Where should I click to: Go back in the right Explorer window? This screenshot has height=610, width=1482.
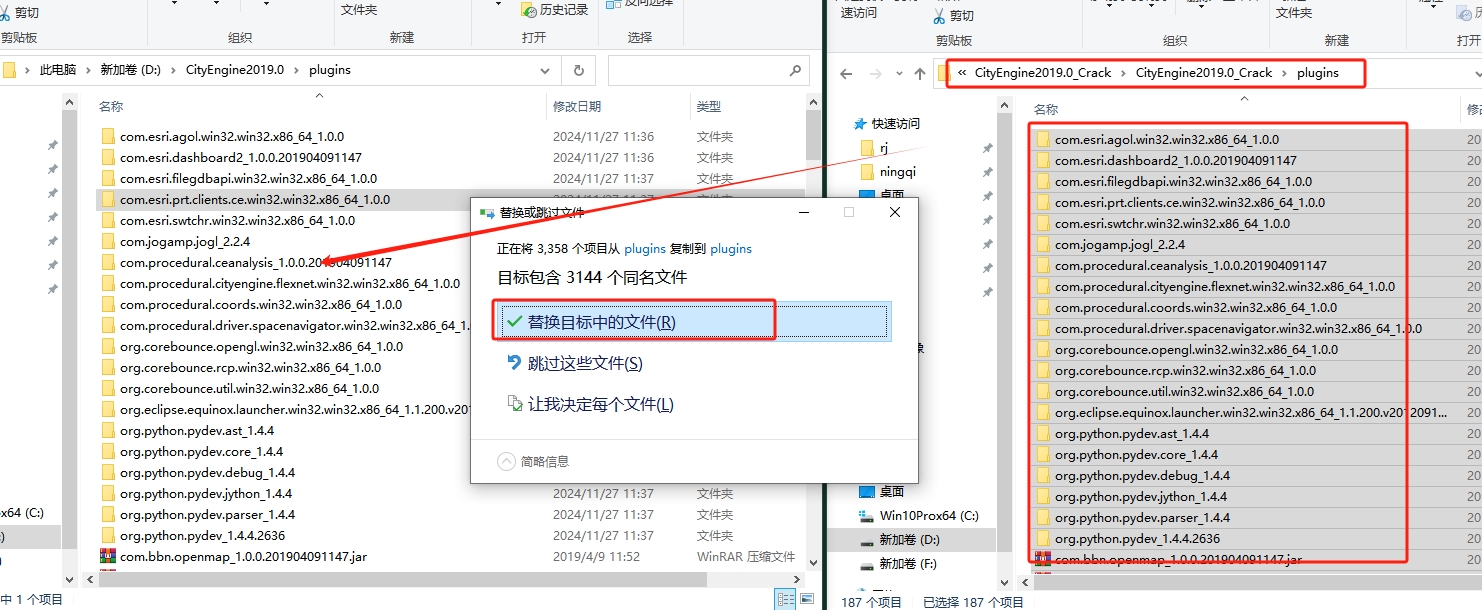pyautogui.click(x=846, y=74)
